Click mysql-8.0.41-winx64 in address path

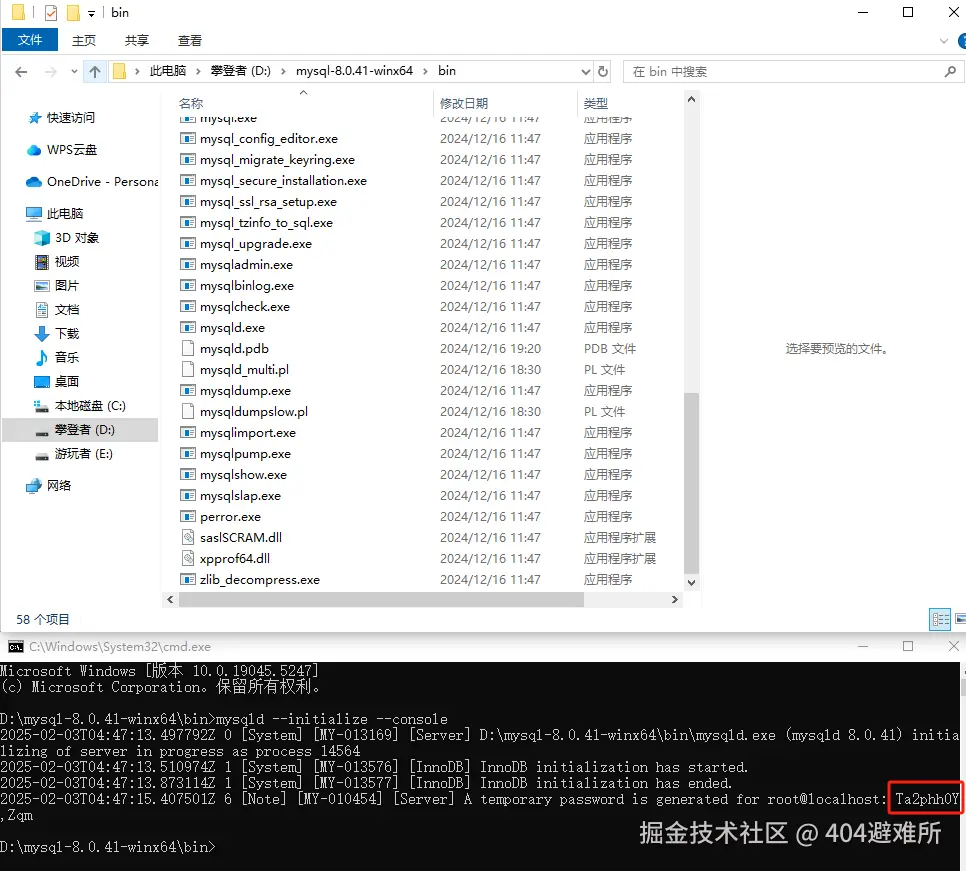(354, 71)
